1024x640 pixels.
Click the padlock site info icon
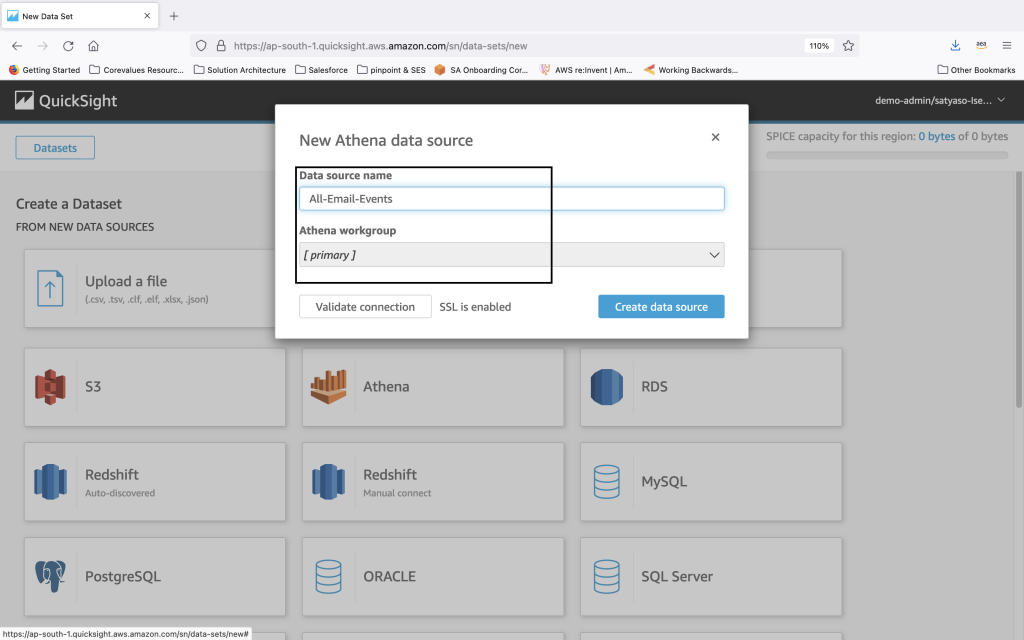click(x=221, y=46)
